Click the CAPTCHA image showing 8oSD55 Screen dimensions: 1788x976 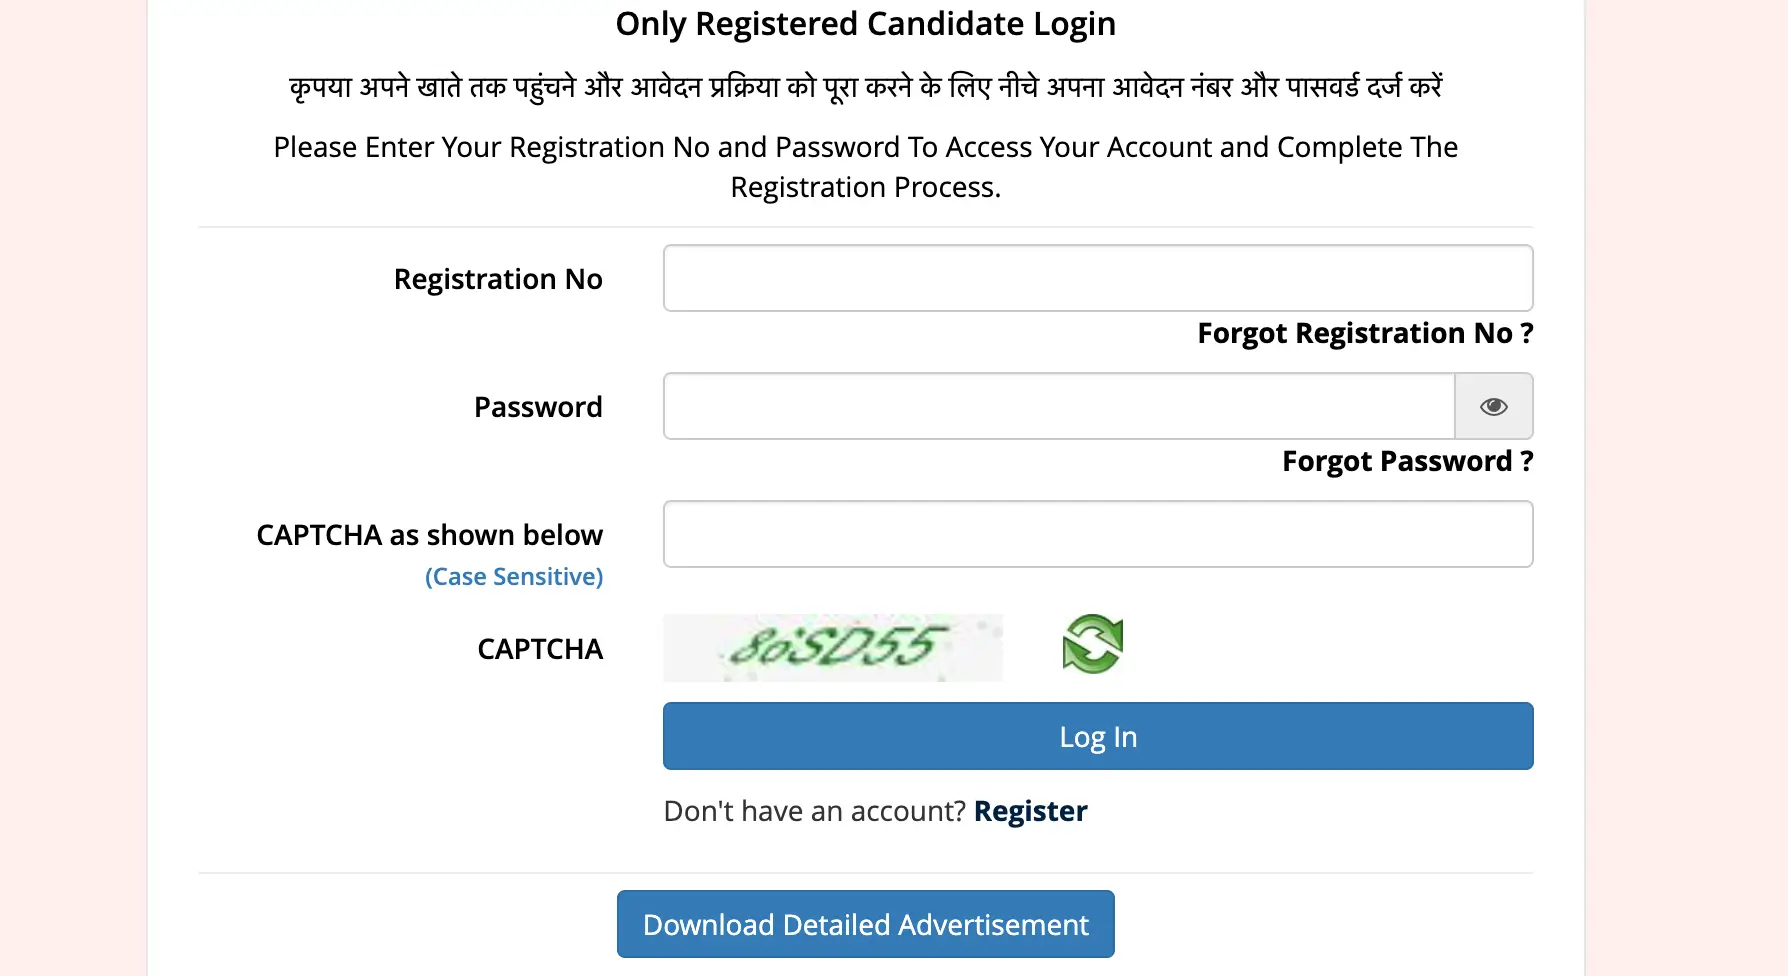pyautogui.click(x=833, y=647)
